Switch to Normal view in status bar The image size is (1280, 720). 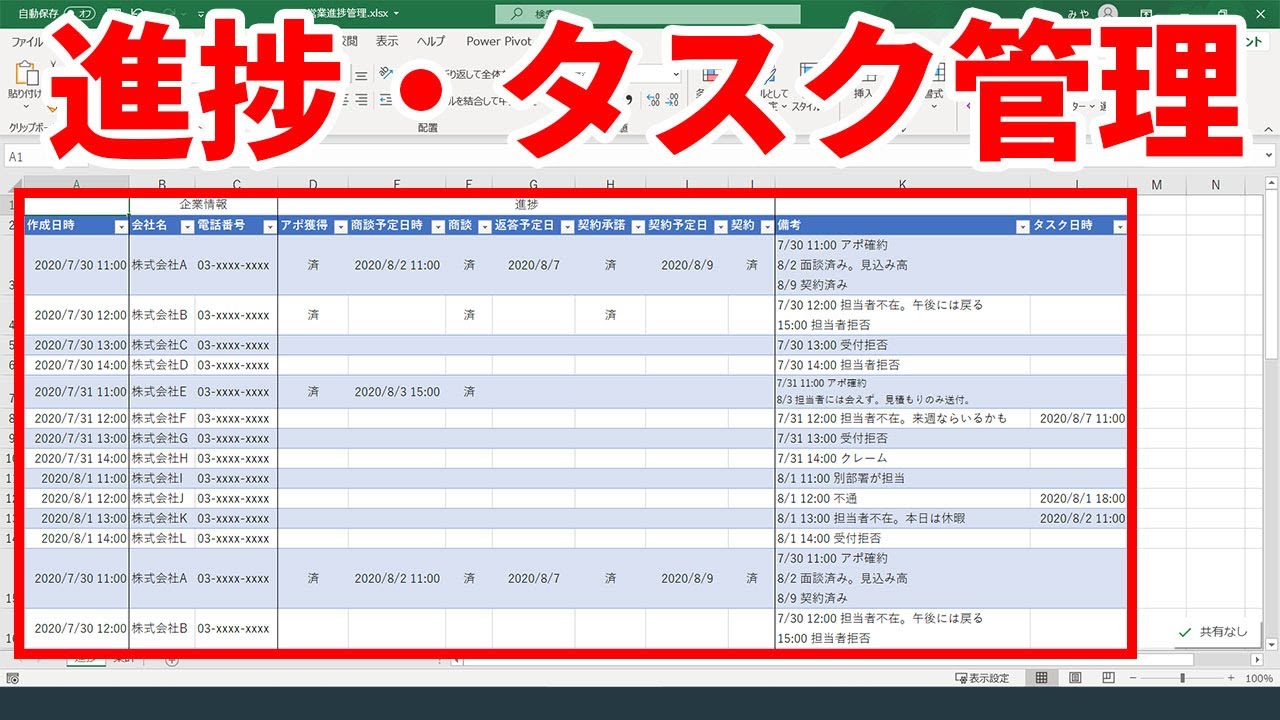click(1040, 677)
